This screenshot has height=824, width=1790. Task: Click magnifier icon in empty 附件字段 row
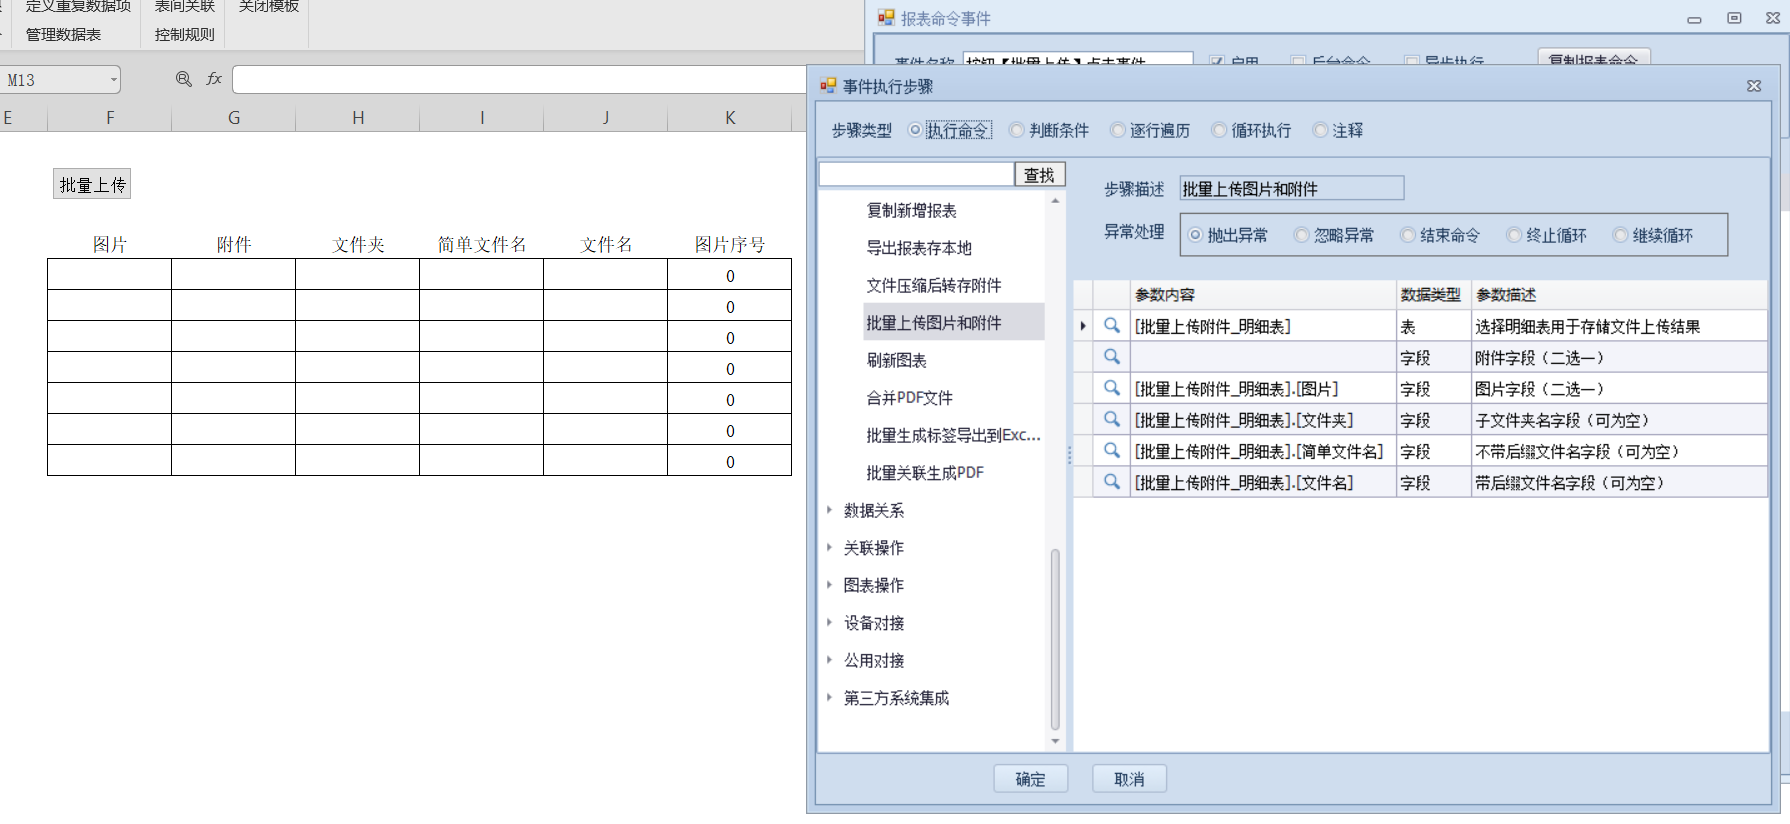(1111, 357)
